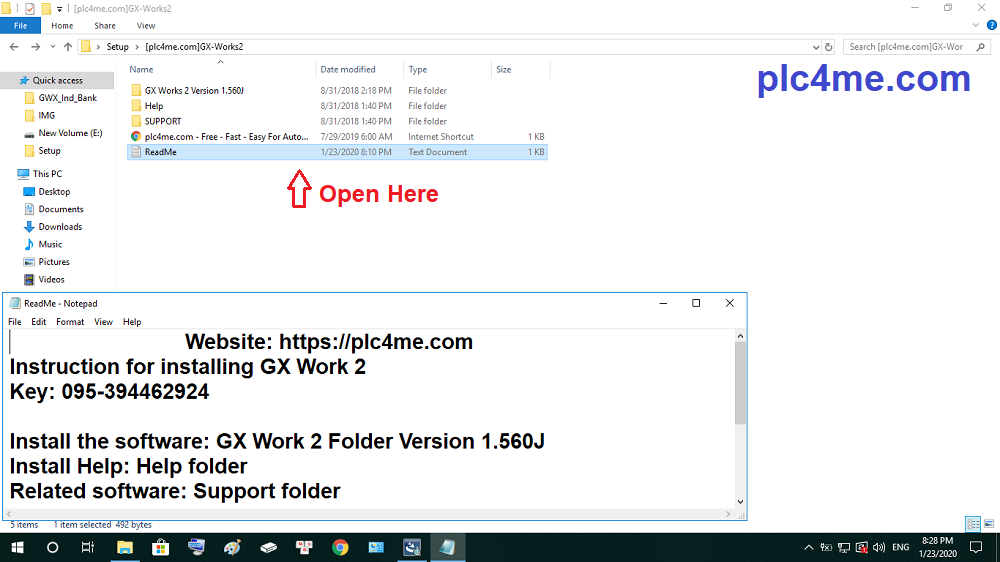Show hidden system tray icons
The width and height of the screenshot is (1000, 562).
(808, 547)
